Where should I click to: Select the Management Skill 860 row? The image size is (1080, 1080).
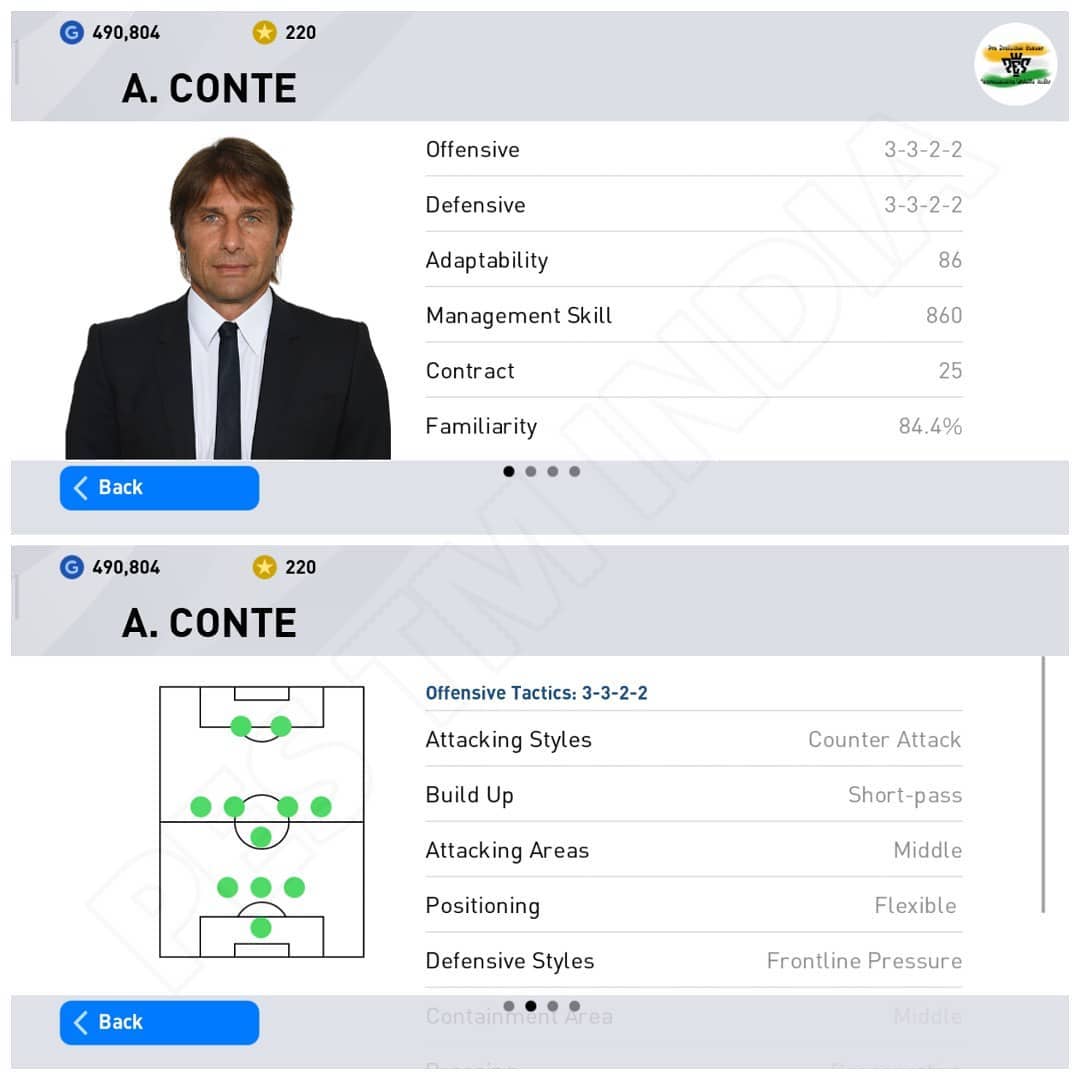tap(694, 315)
